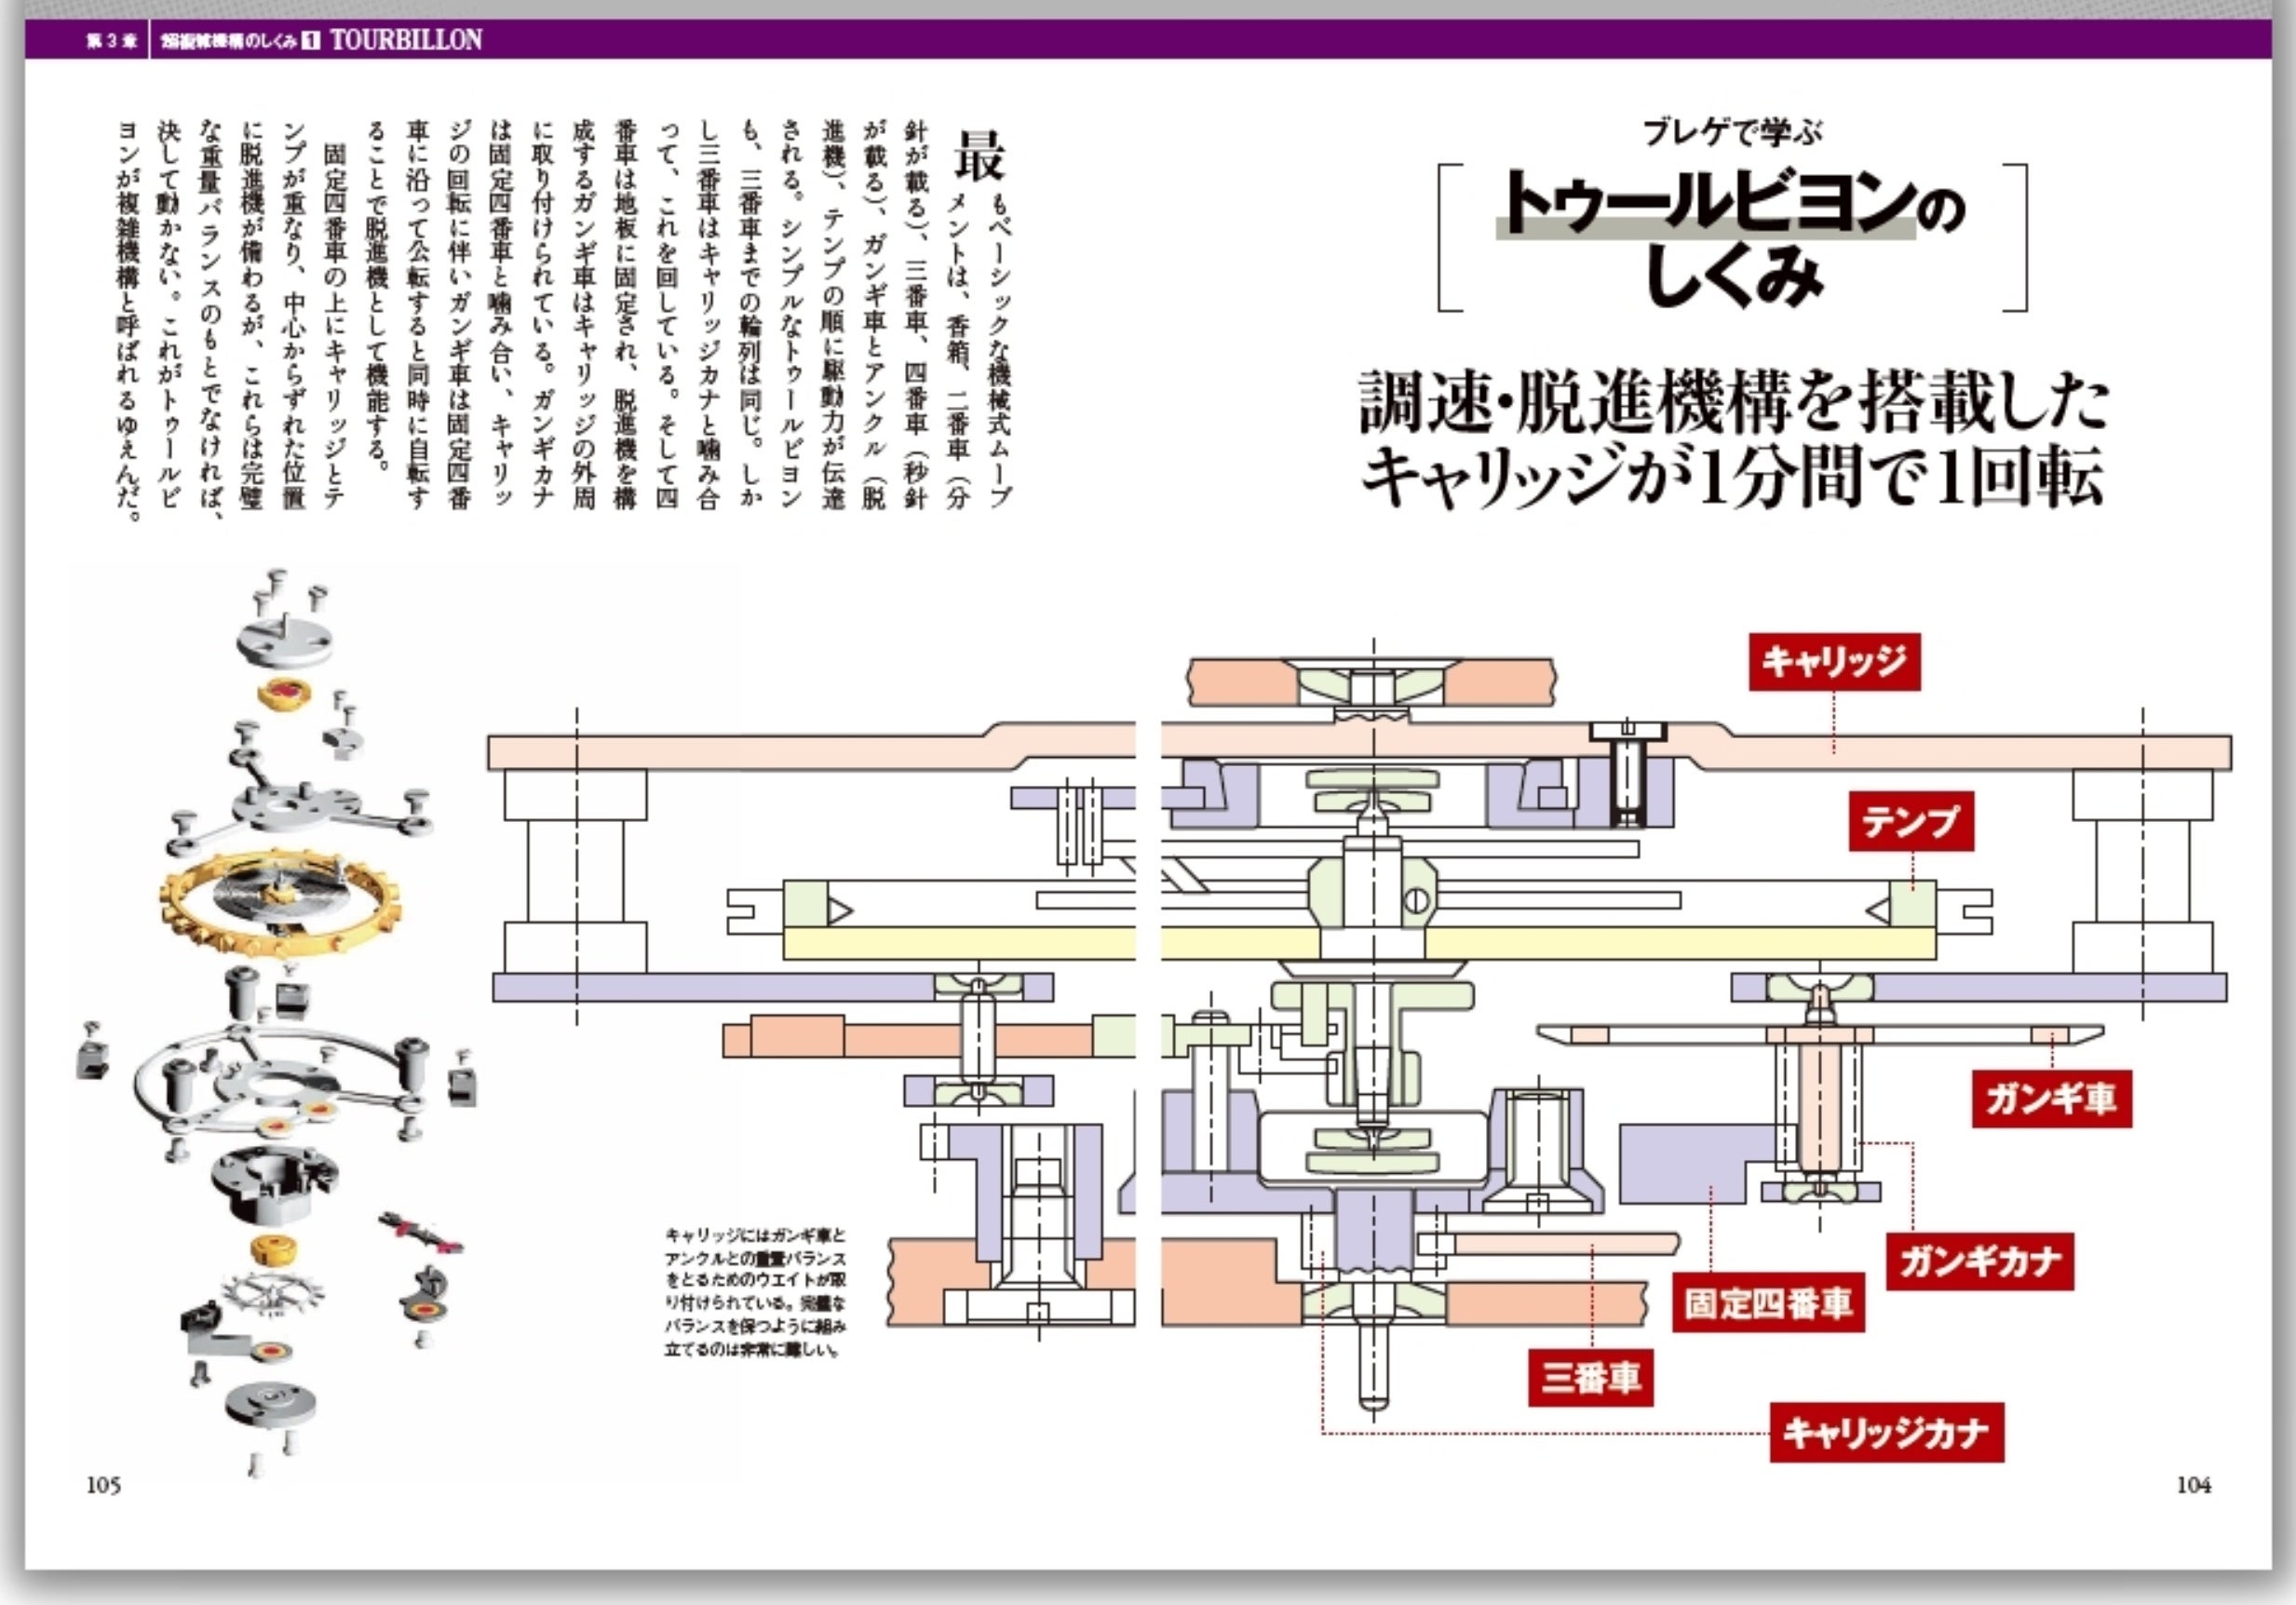Click the top bridge disc with screws
This screenshot has height=1605, width=2296.
[284, 638]
